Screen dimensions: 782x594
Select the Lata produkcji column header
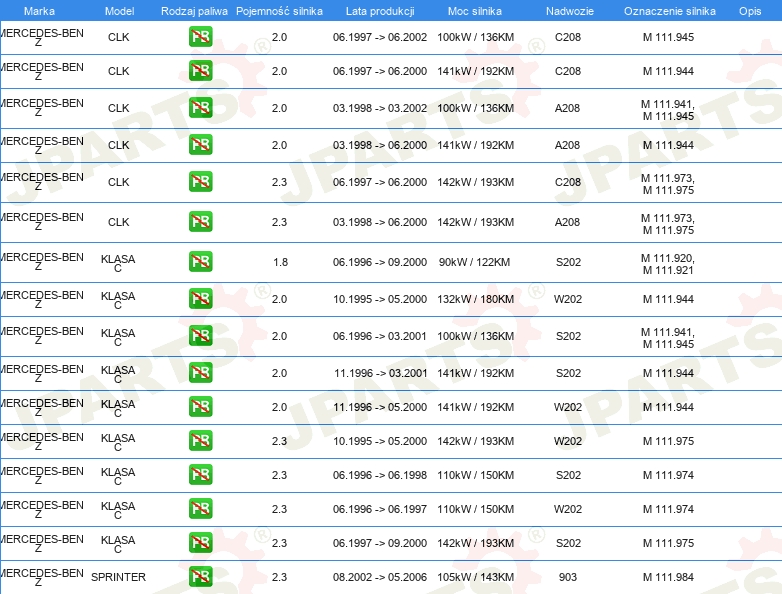(380, 11)
